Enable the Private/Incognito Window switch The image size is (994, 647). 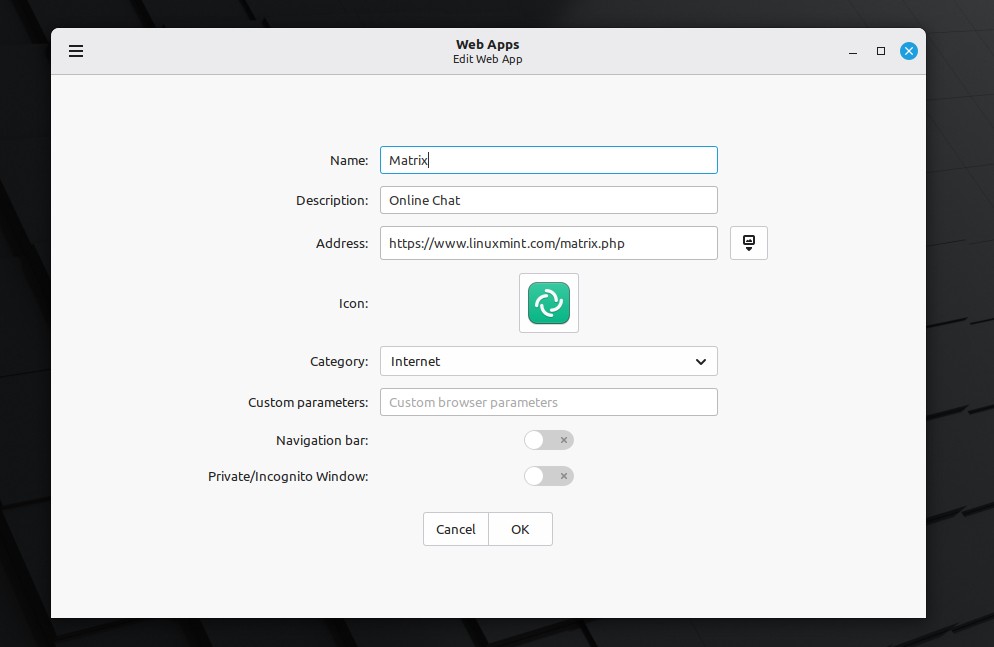click(549, 476)
